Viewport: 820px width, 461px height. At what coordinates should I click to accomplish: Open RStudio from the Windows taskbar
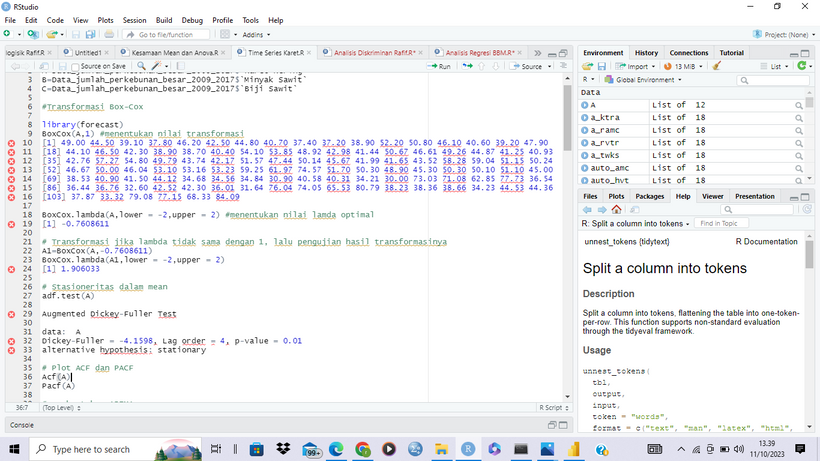(468, 450)
